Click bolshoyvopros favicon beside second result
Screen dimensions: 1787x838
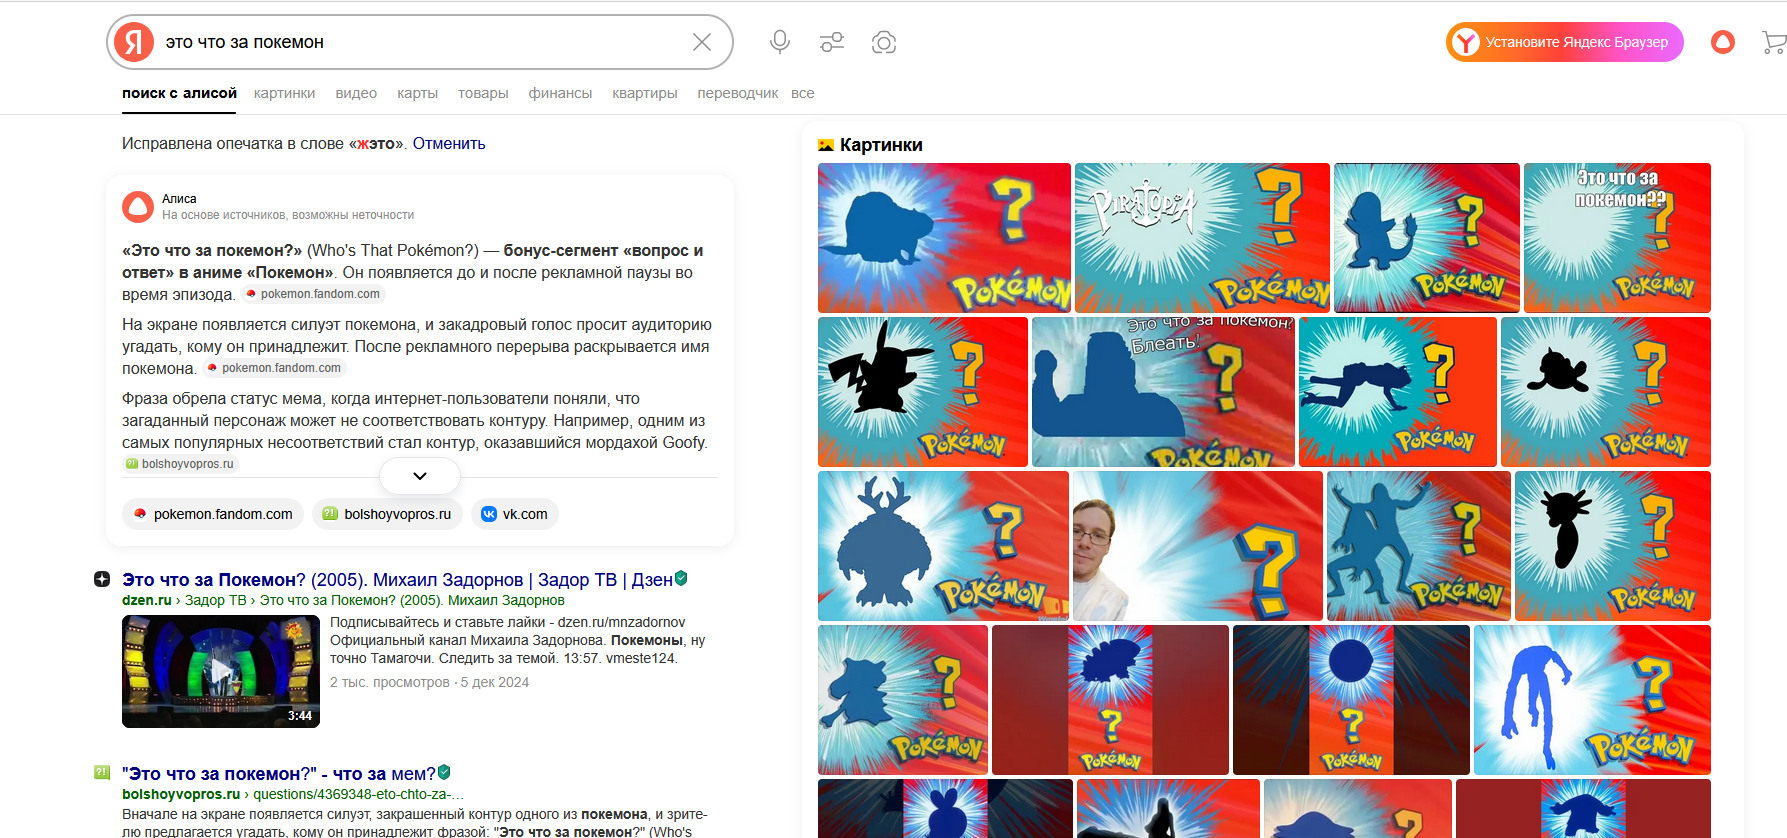[102, 772]
